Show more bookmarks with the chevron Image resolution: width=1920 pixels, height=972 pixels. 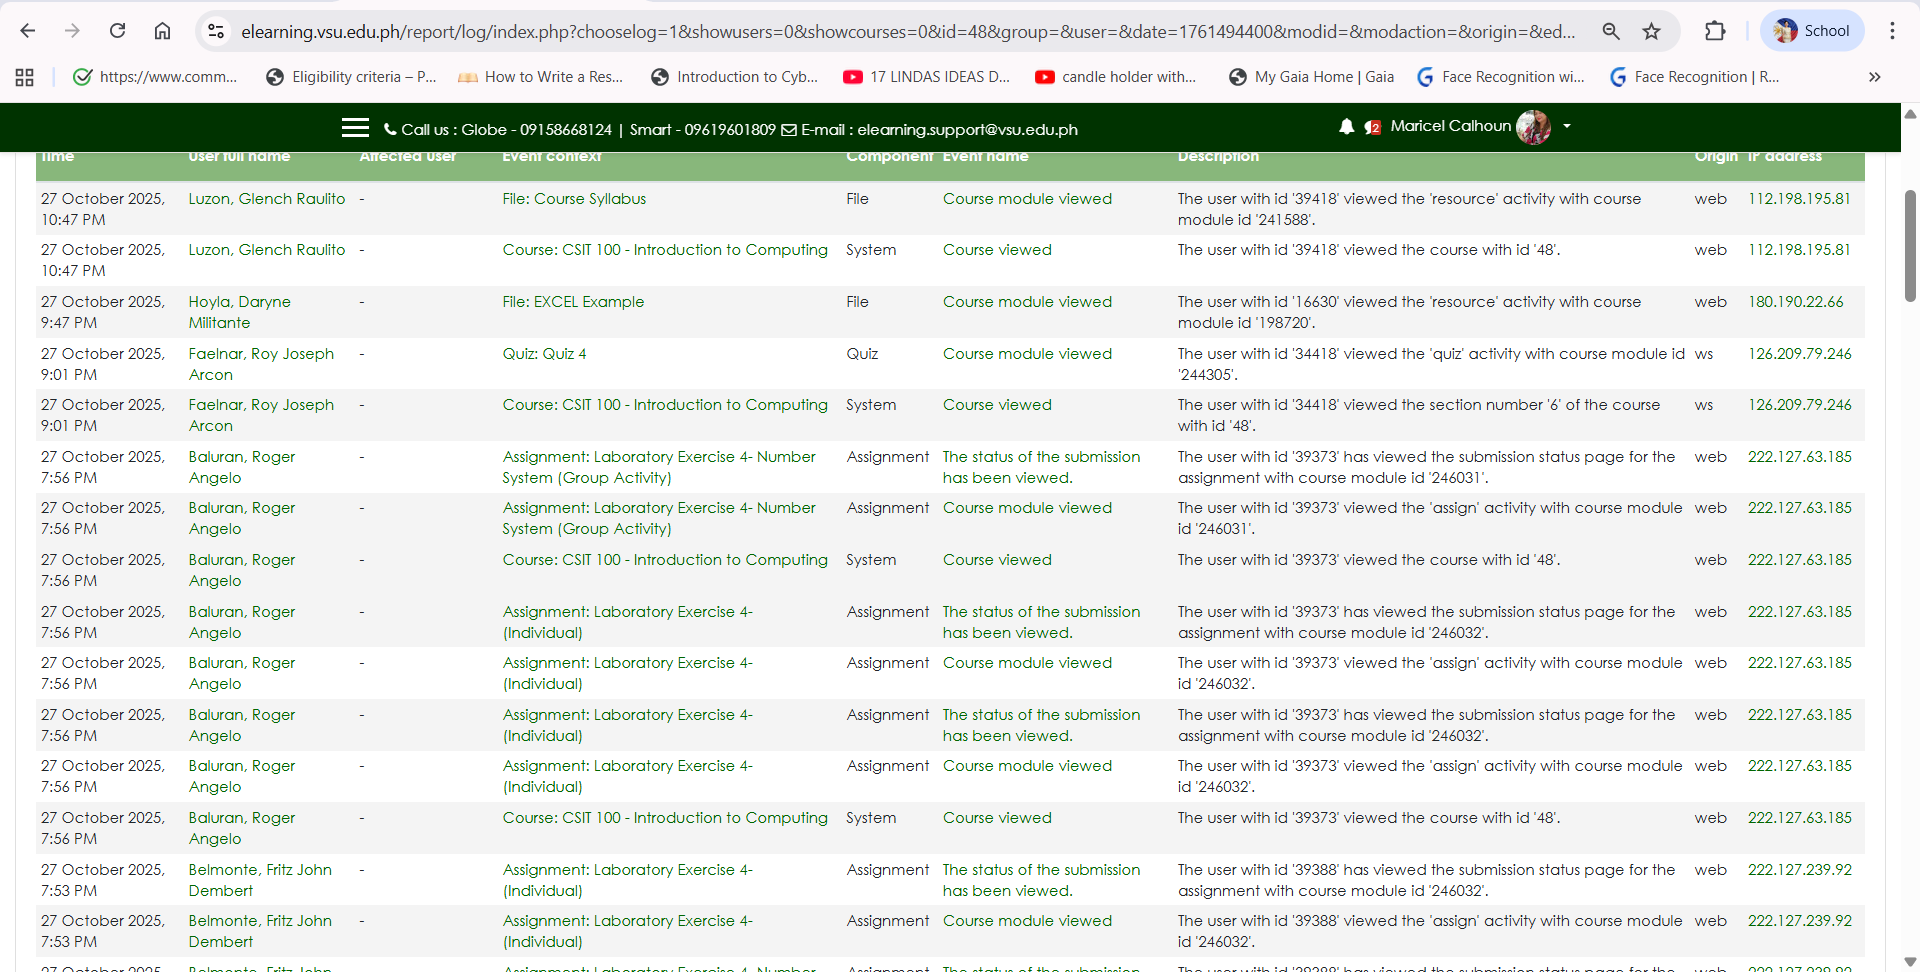coord(1874,77)
